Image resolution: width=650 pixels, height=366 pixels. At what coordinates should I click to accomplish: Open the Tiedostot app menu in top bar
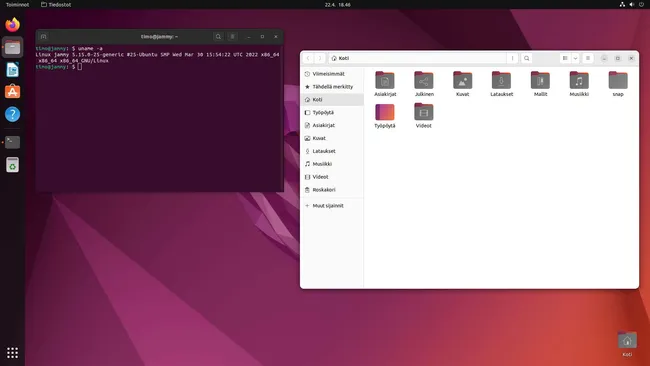click(x=56, y=5)
